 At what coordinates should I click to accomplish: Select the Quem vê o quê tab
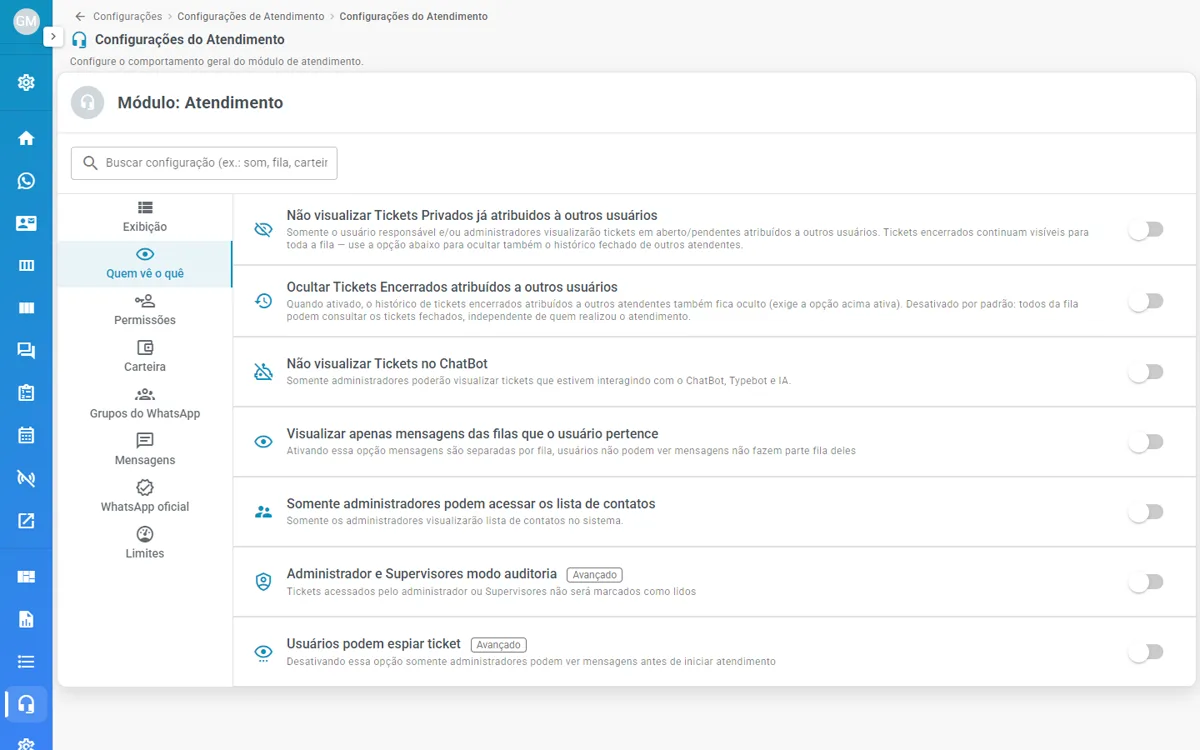pos(145,264)
